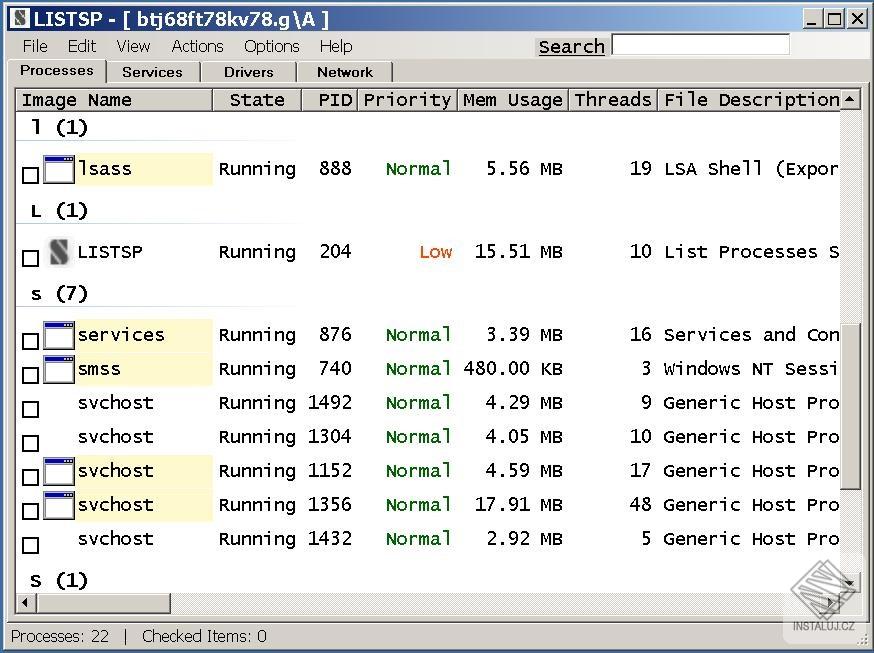
Task: Collapse the s (7) process group
Action: pyautogui.click(x=59, y=294)
